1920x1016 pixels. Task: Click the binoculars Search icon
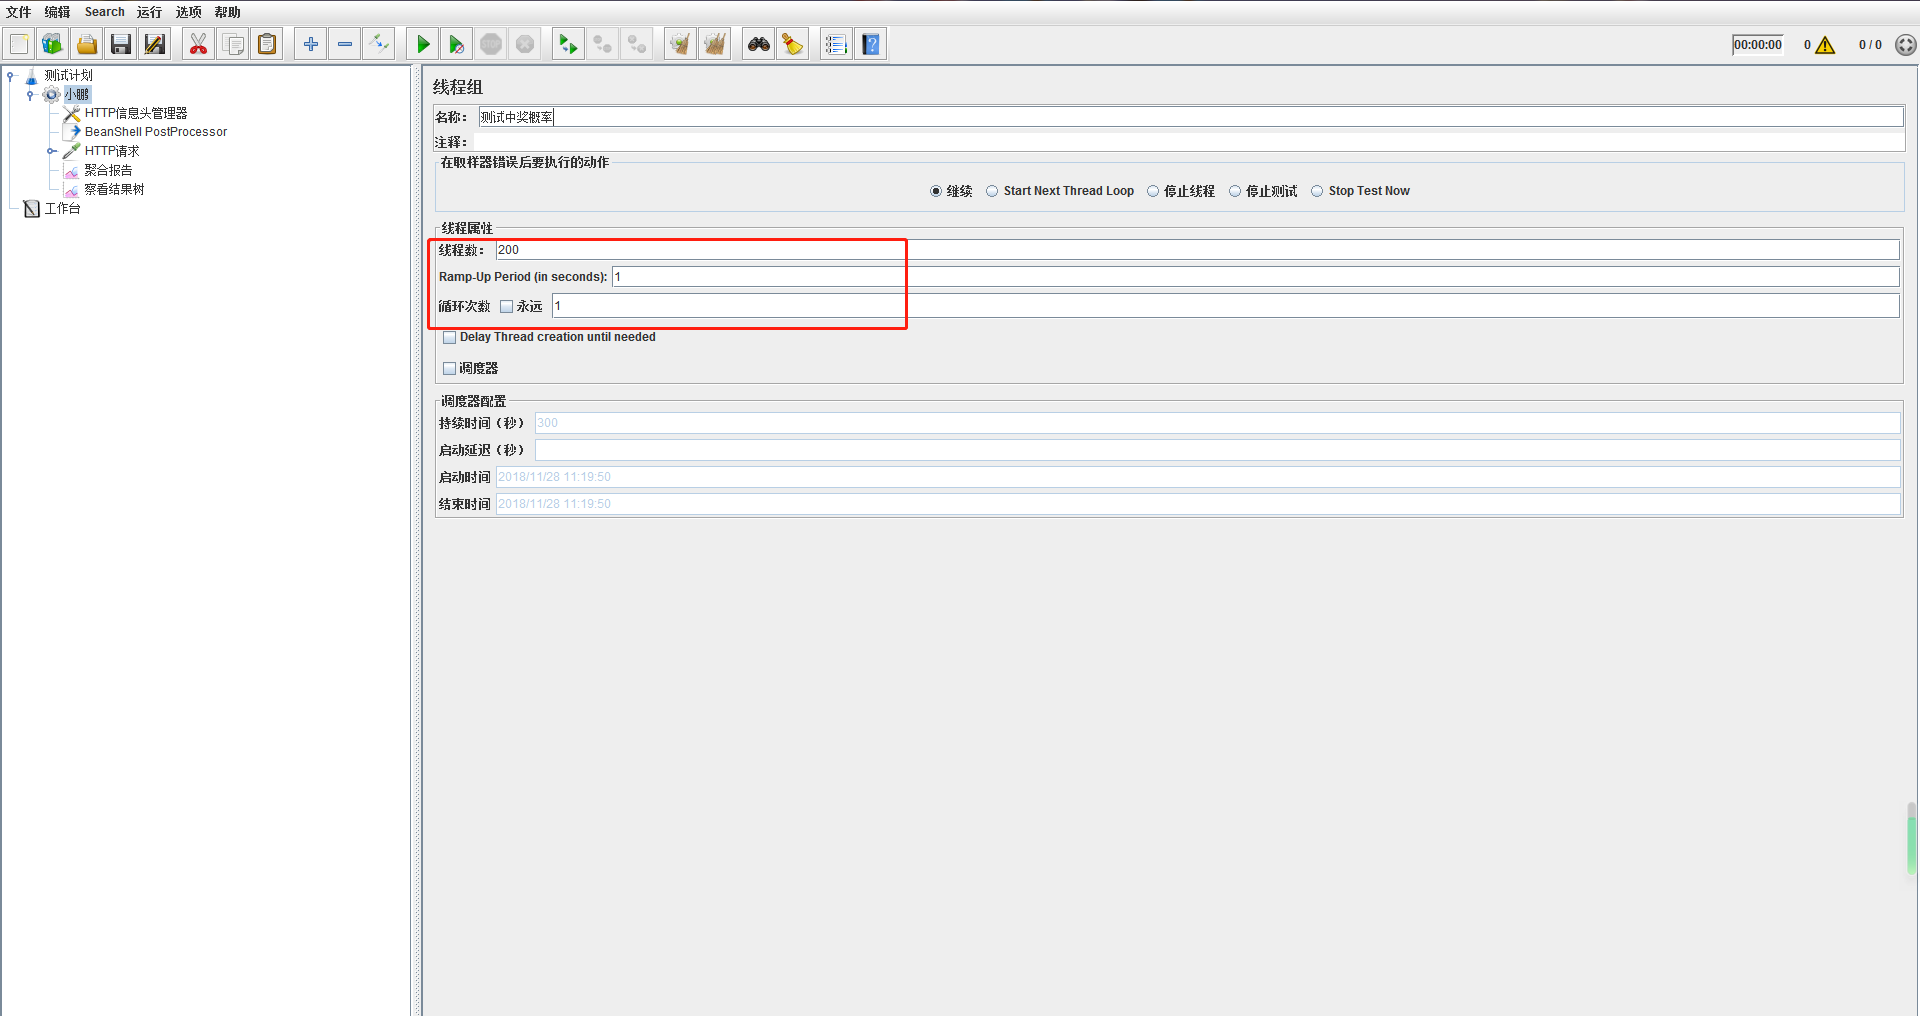coord(759,44)
